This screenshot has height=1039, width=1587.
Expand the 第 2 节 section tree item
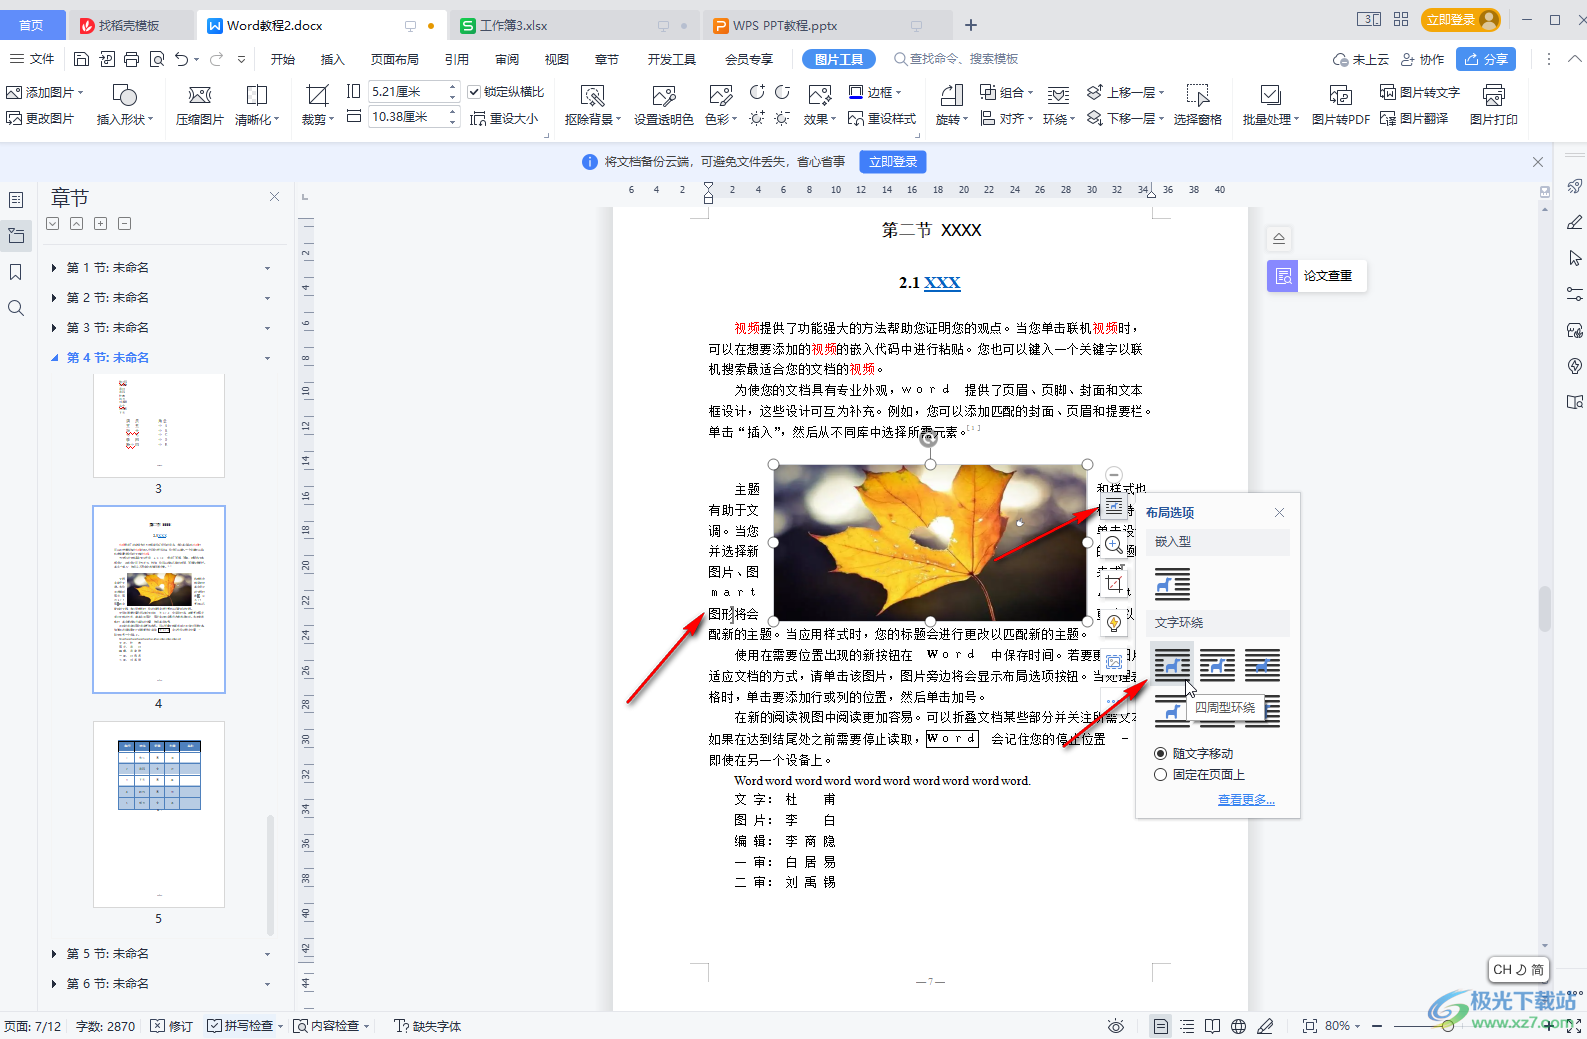tap(54, 298)
